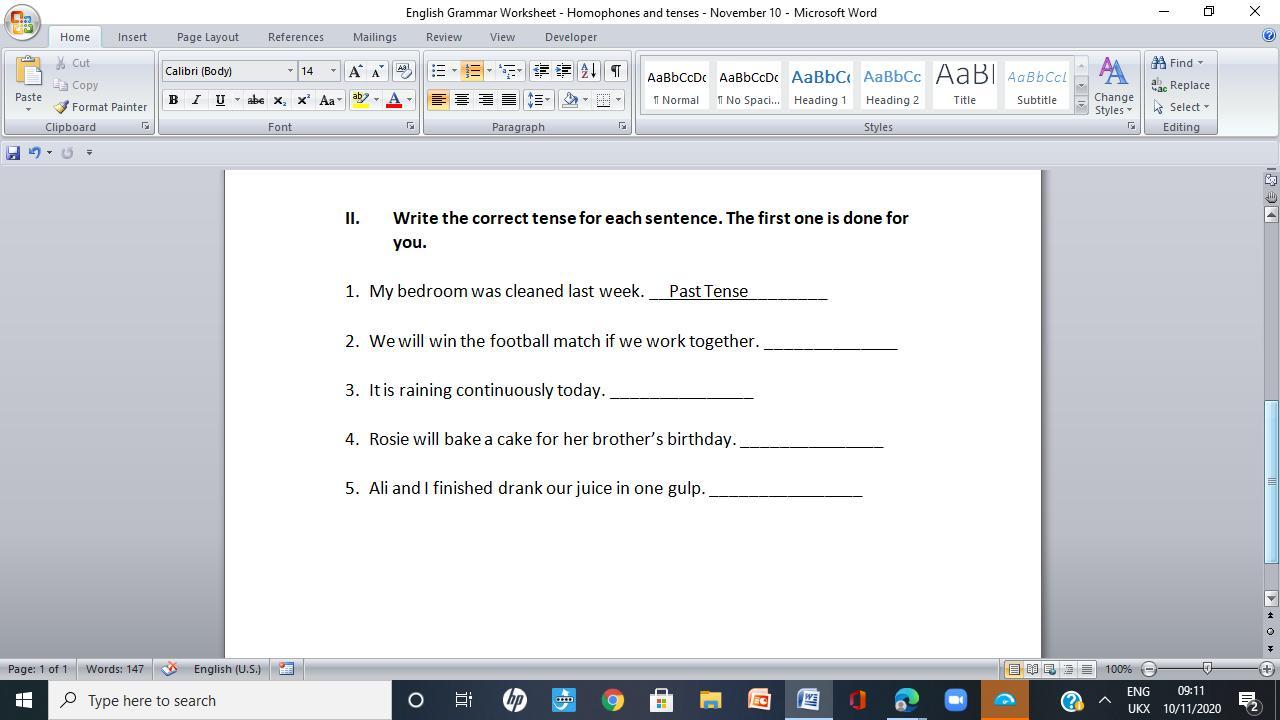Open the Select dropdown in Editing

[1181, 107]
